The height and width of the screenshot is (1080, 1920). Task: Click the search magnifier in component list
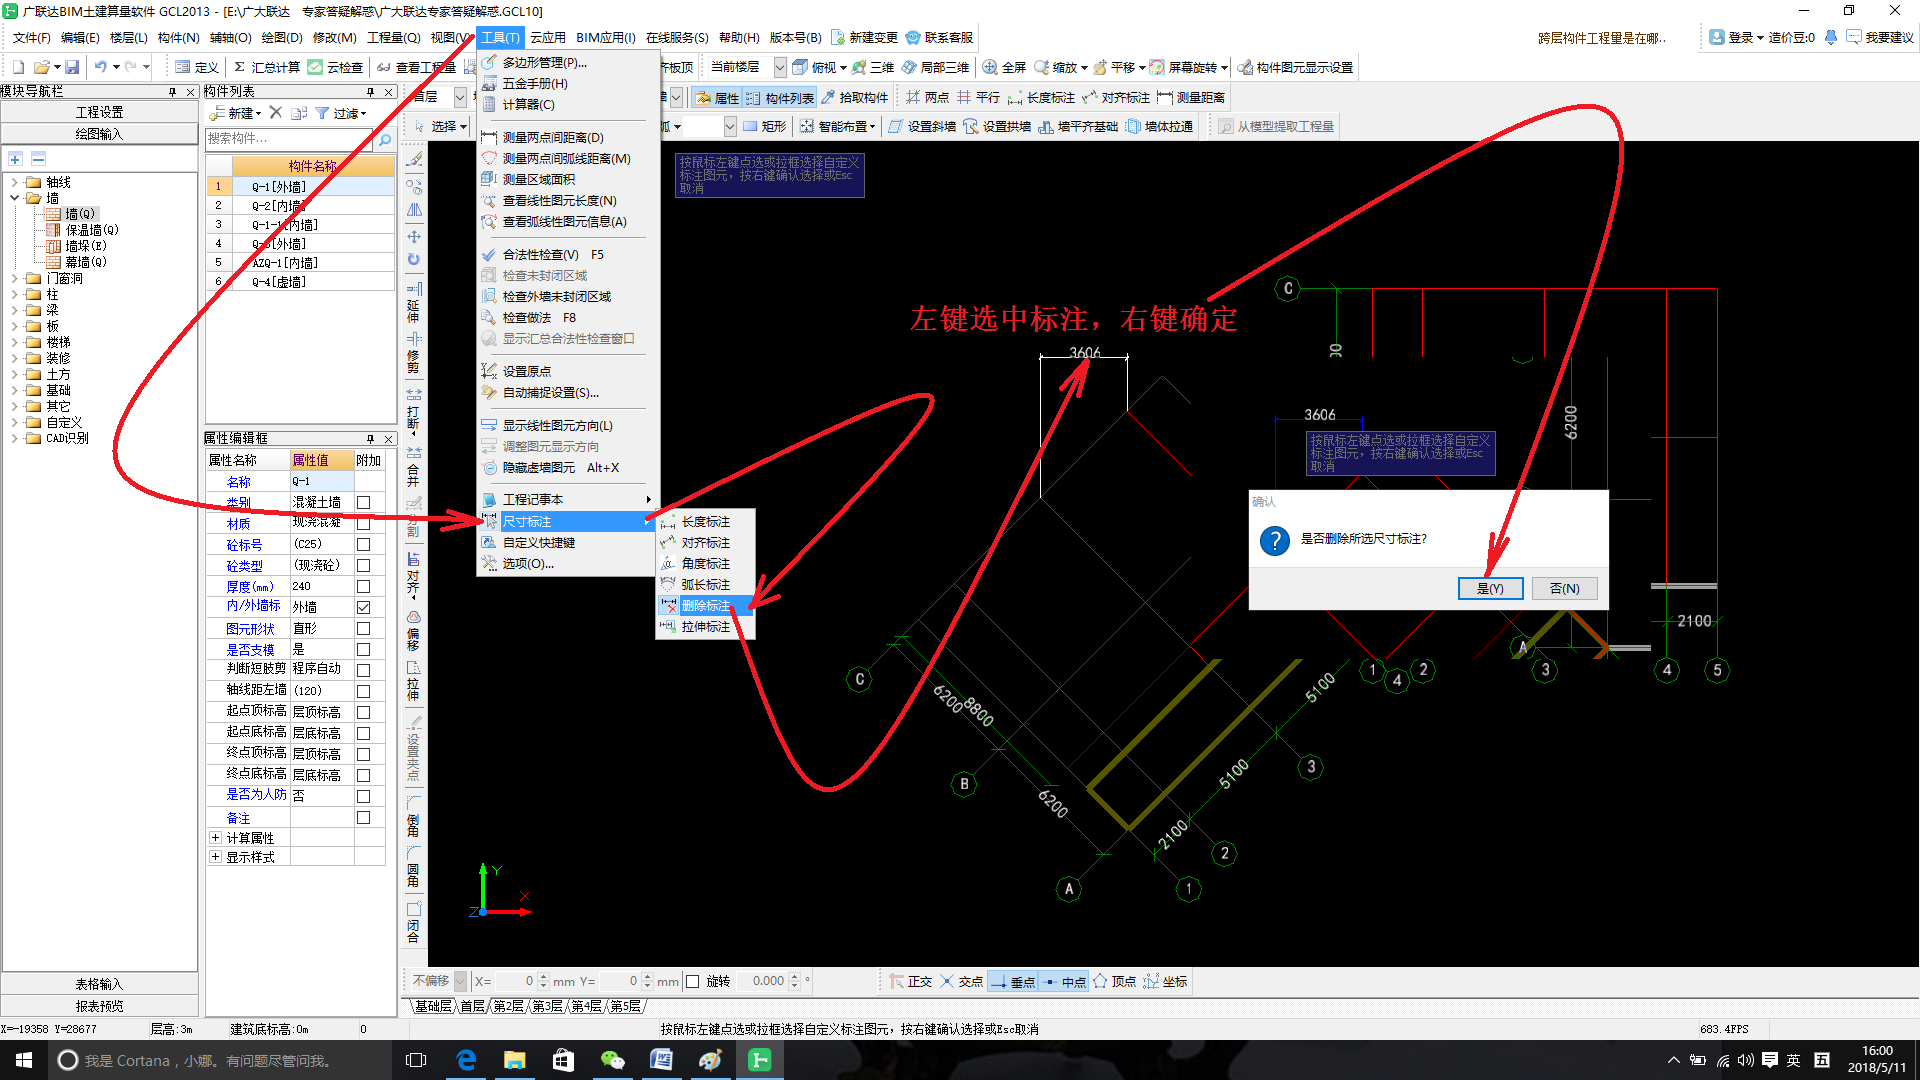(384, 139)
